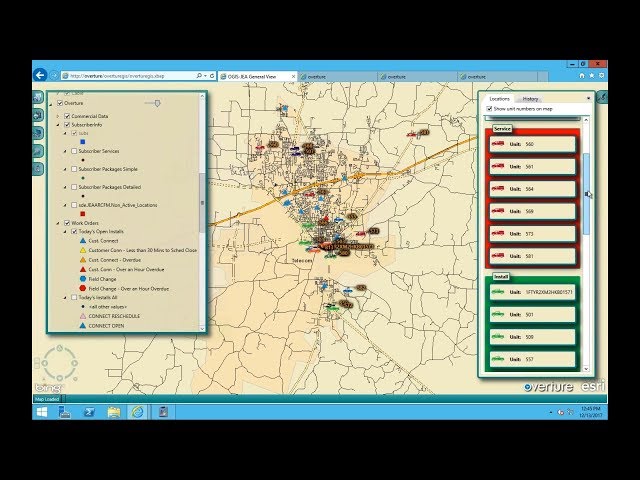Toggle the Commercial Data checkbox
Image resolution: width=640 pixels, height=480 pixels.
pos(67,116)
